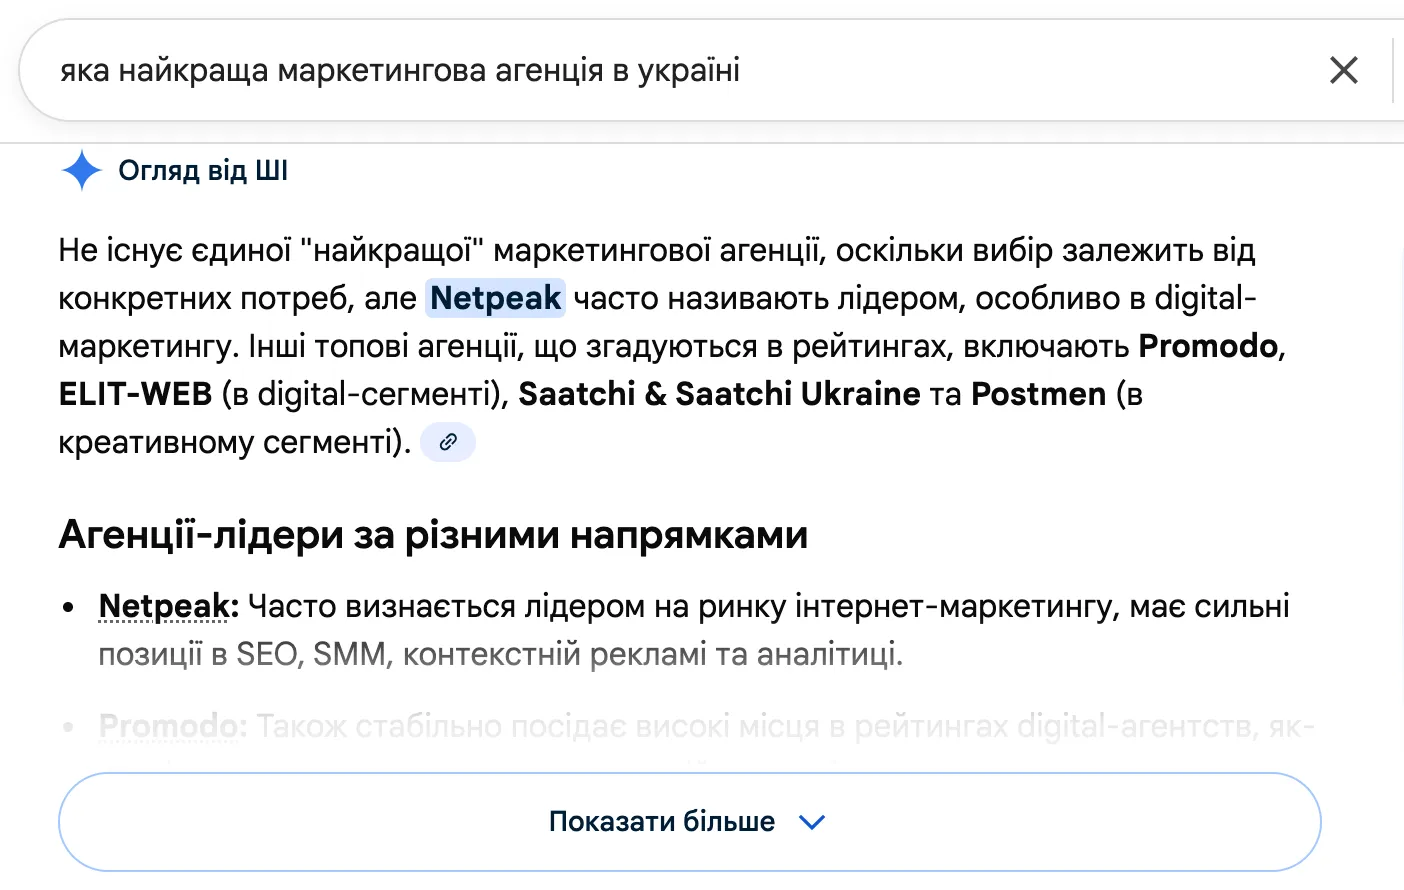Click the Огляд від ШІ label
The image size is (1404, 890).
pyautogui.click(x=203, y=170)
